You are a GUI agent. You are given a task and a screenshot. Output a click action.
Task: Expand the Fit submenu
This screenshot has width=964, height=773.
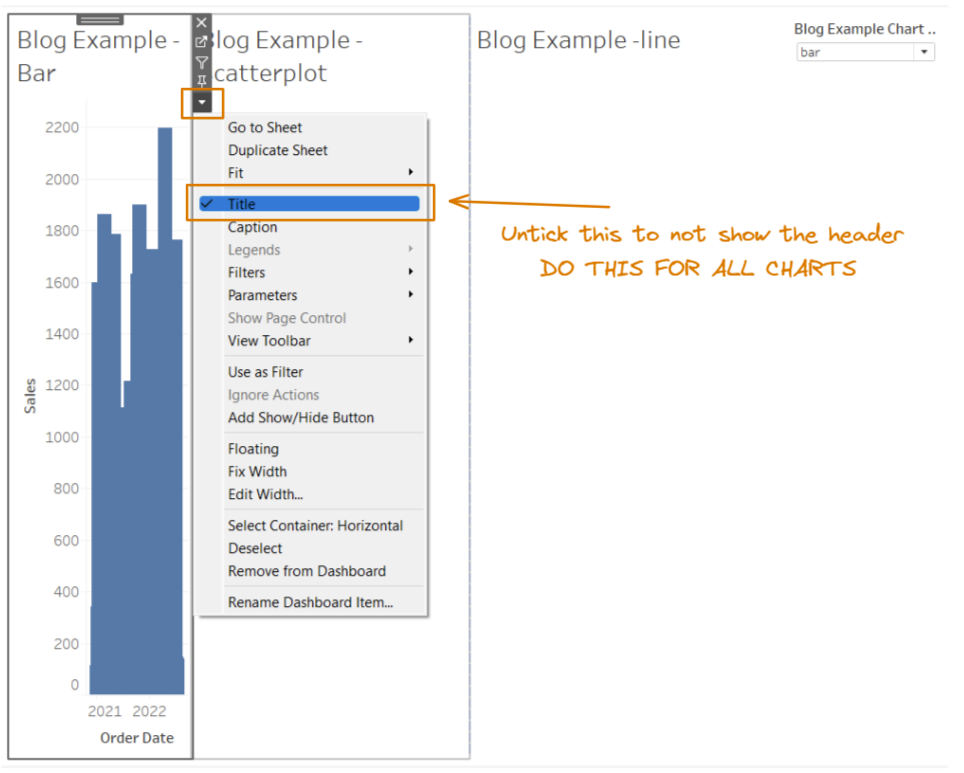(235, 173)
